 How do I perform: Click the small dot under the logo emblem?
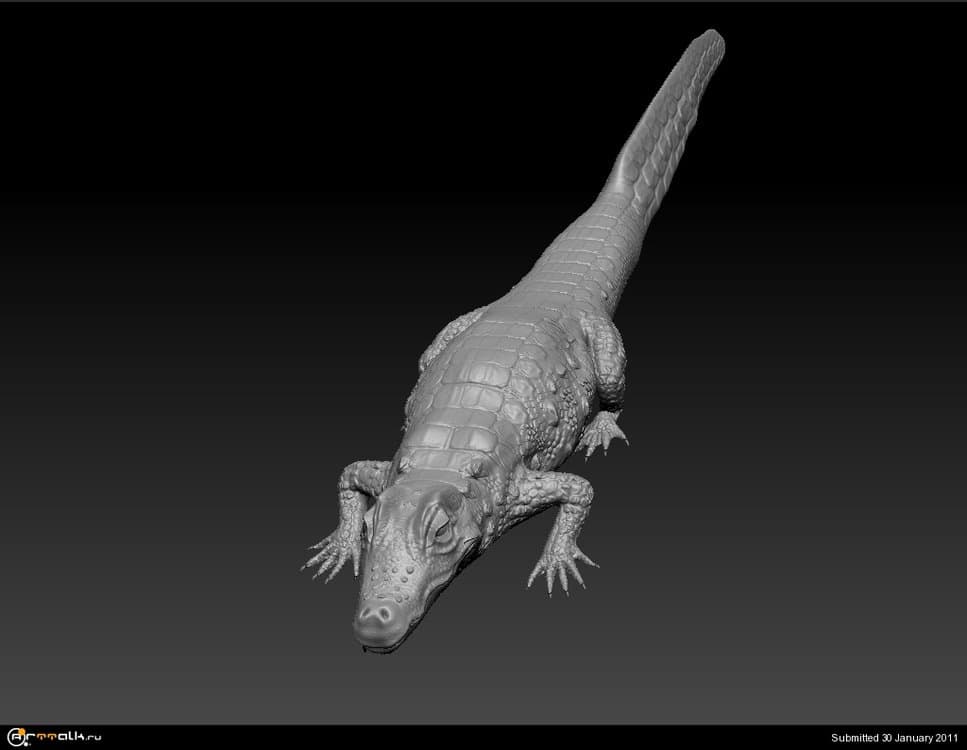pos(26,744)
